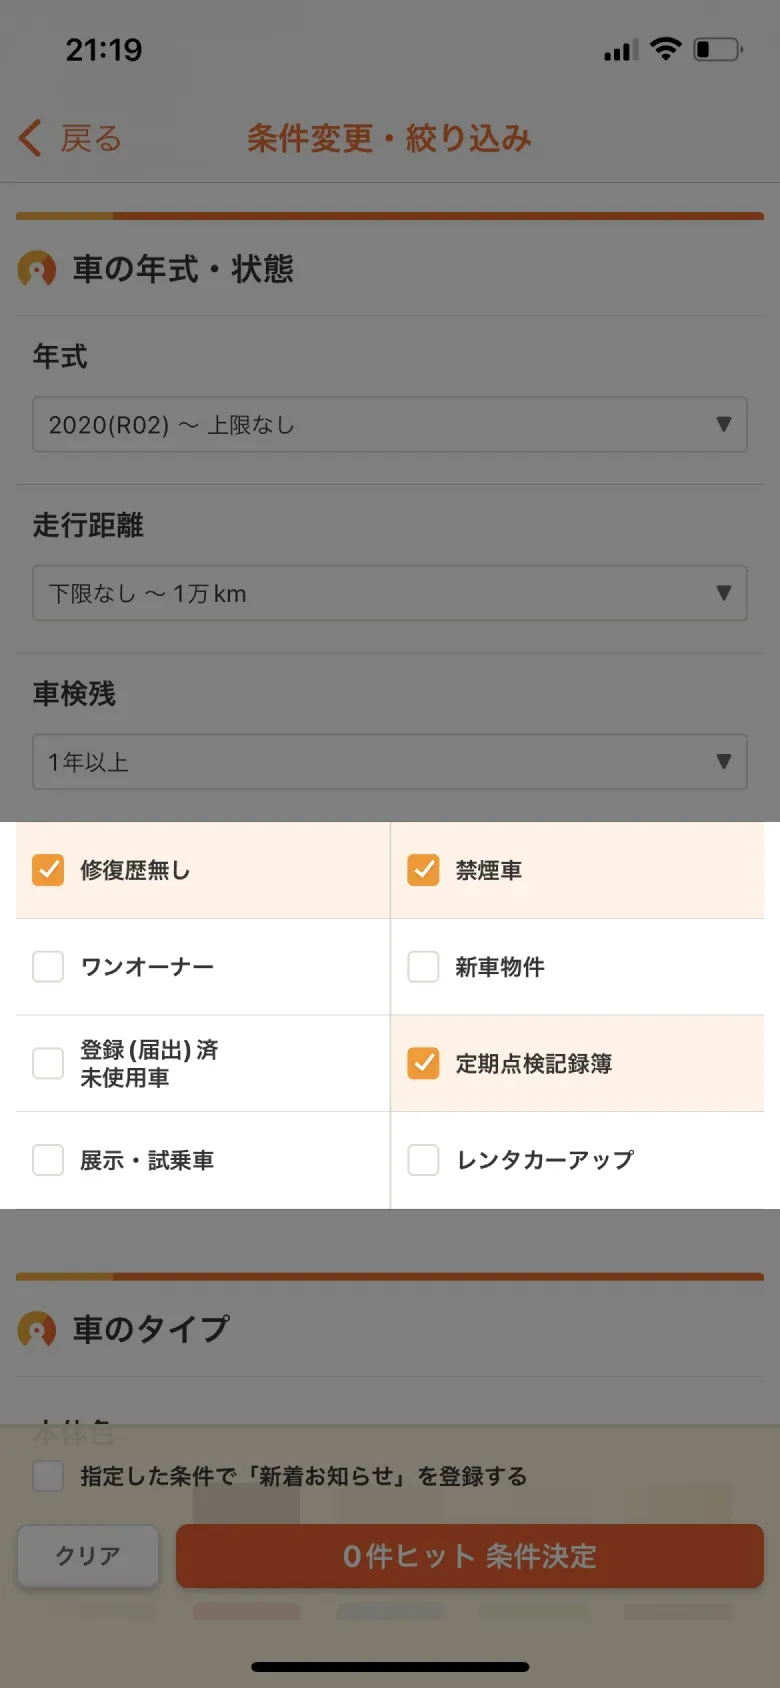
Task: Uncheck 禁煙車 filter
Action: coord(423,870)
